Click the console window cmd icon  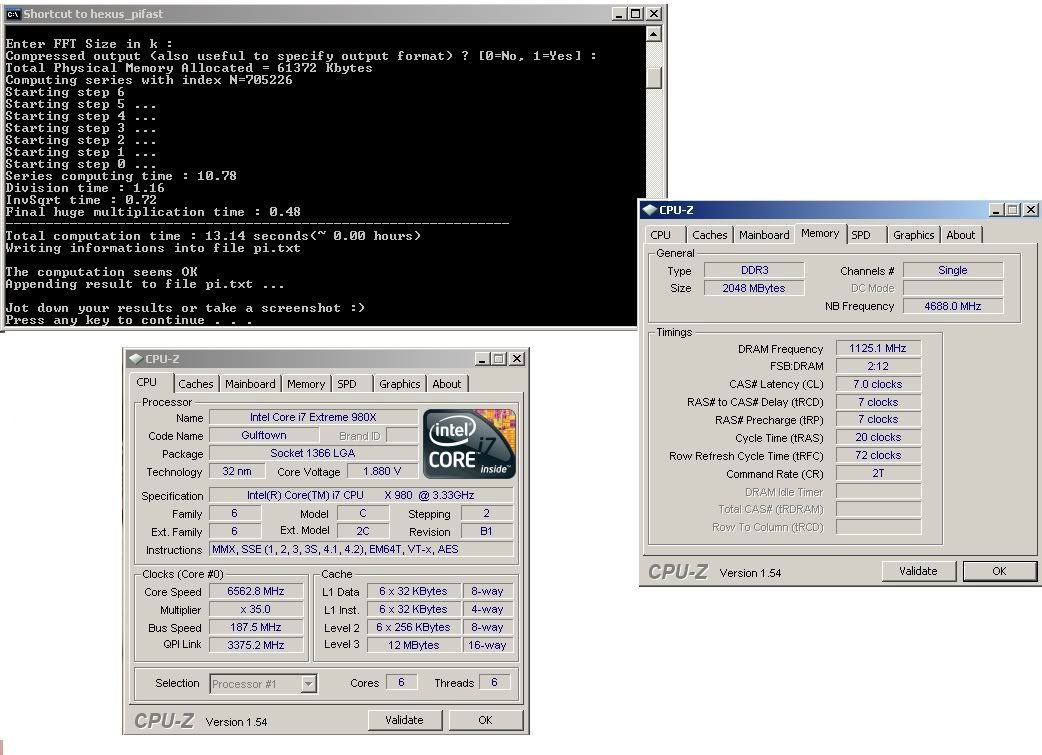(13, 14)
